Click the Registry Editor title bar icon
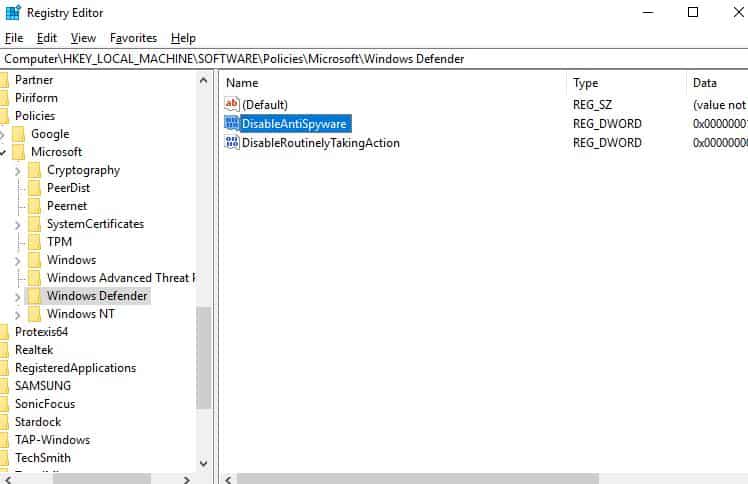748x484 pixels. pos(12,13)
